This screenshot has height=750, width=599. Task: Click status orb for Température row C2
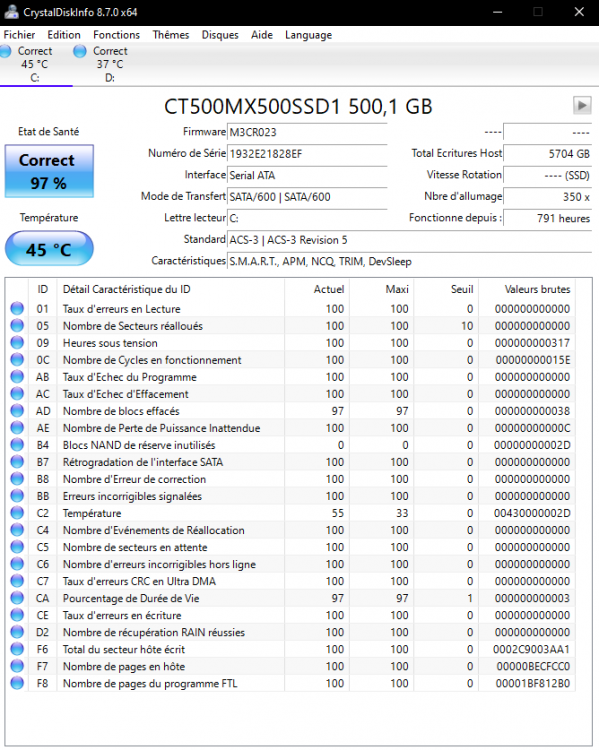[x=17, y=513]
